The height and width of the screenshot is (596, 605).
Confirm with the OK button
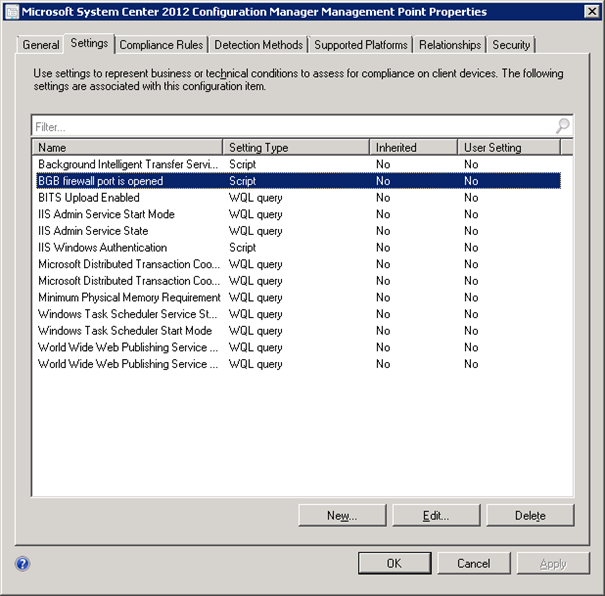click(x=394, y=563)
